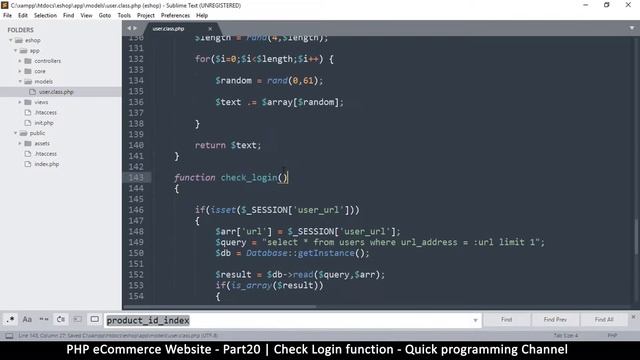The image size is (640, 360).
Task: Toggle highlight matches option
Action: tap(94, 319)
